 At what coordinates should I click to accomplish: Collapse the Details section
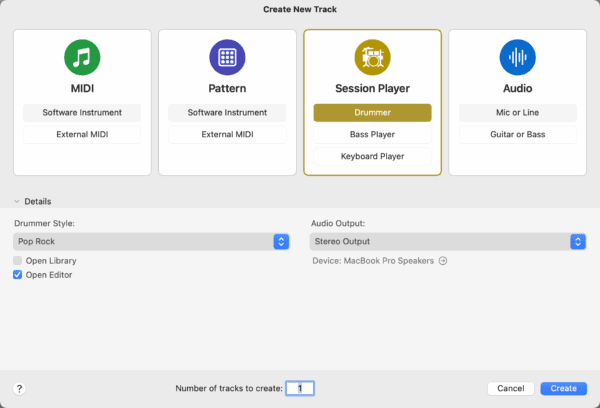(17, 201)
